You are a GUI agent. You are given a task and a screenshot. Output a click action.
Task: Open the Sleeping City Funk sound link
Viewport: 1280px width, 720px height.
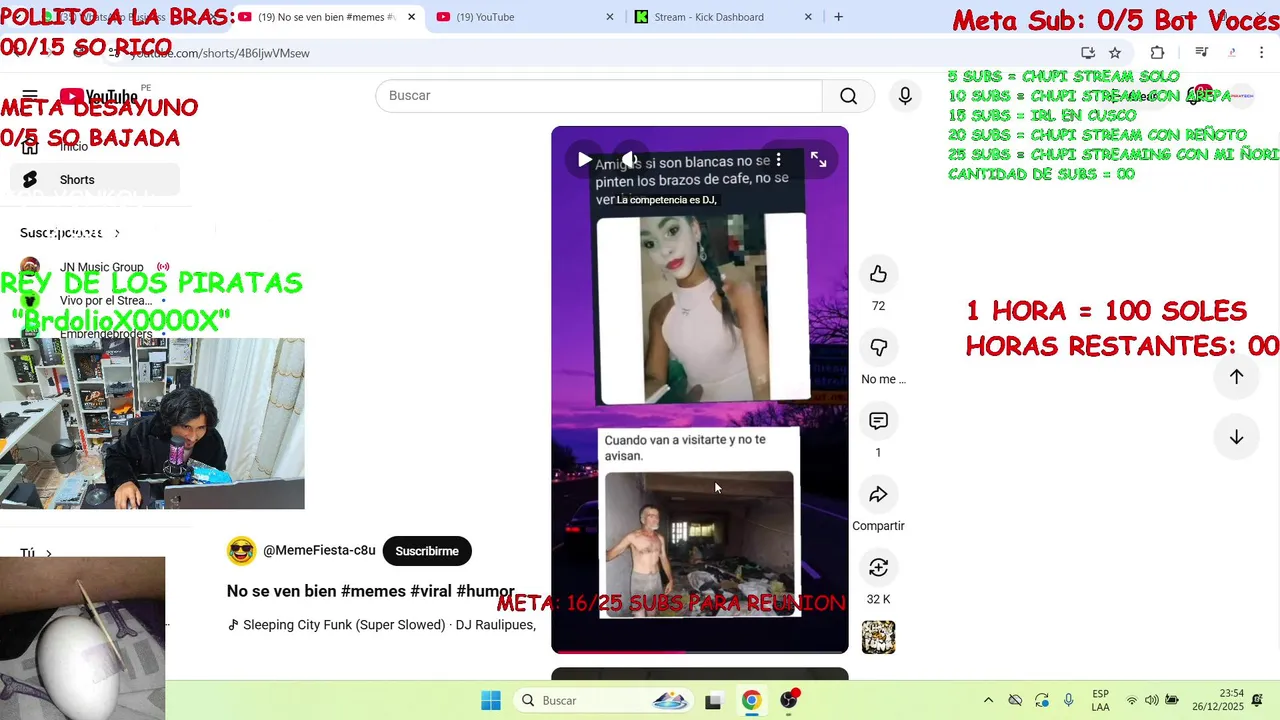pyautogui.click(x=382, y=625)
